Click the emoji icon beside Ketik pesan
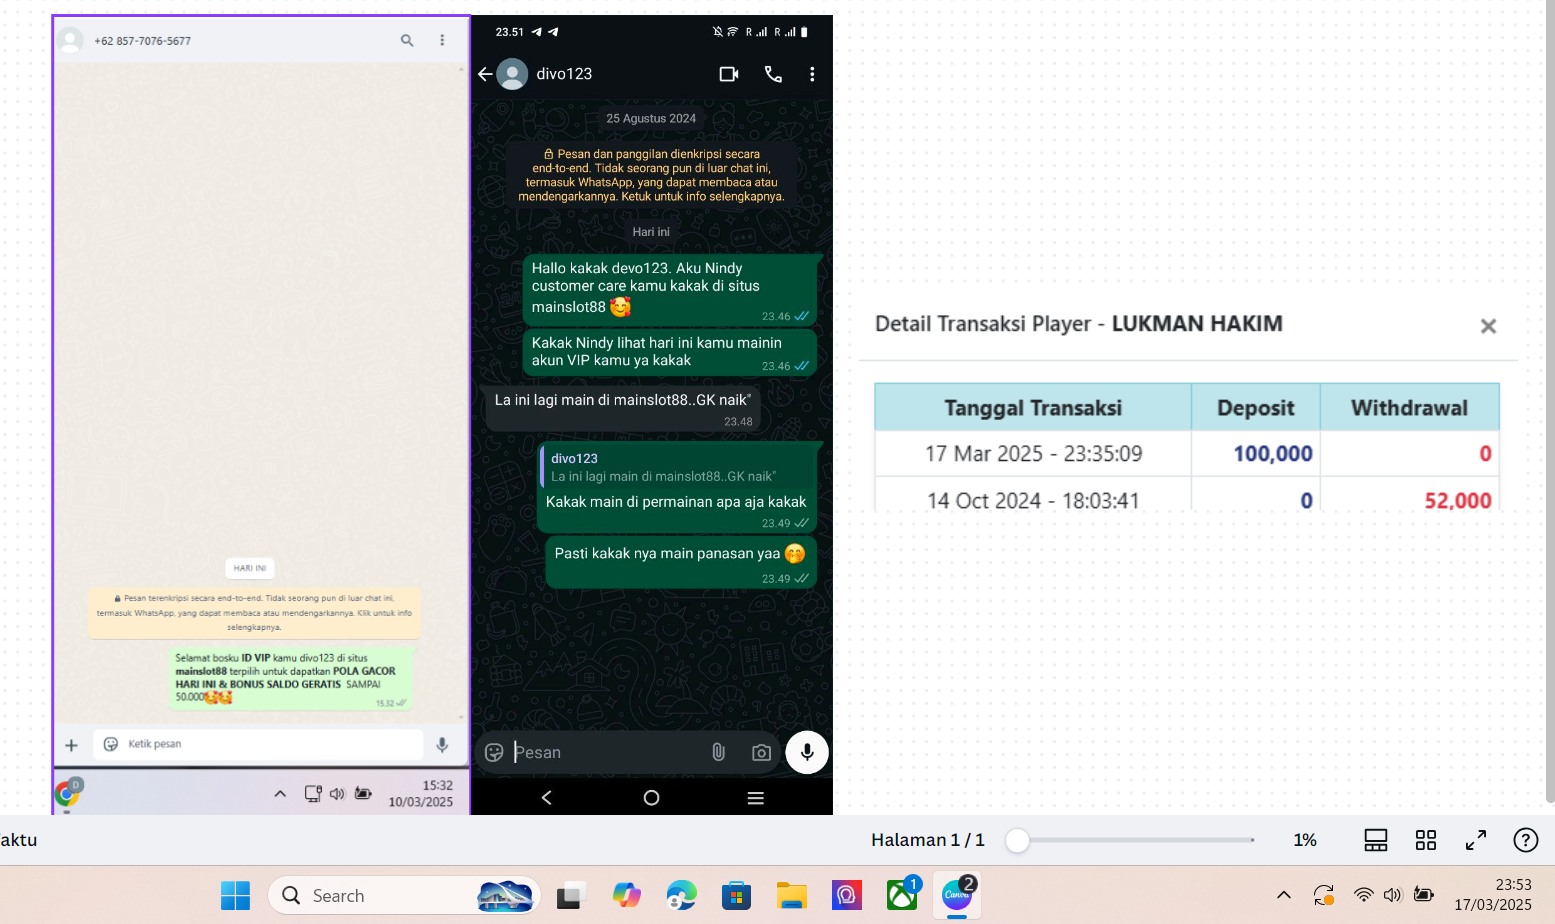Image resolution: width=1555 pixels, height=924 pixels. tap(111, 744)
